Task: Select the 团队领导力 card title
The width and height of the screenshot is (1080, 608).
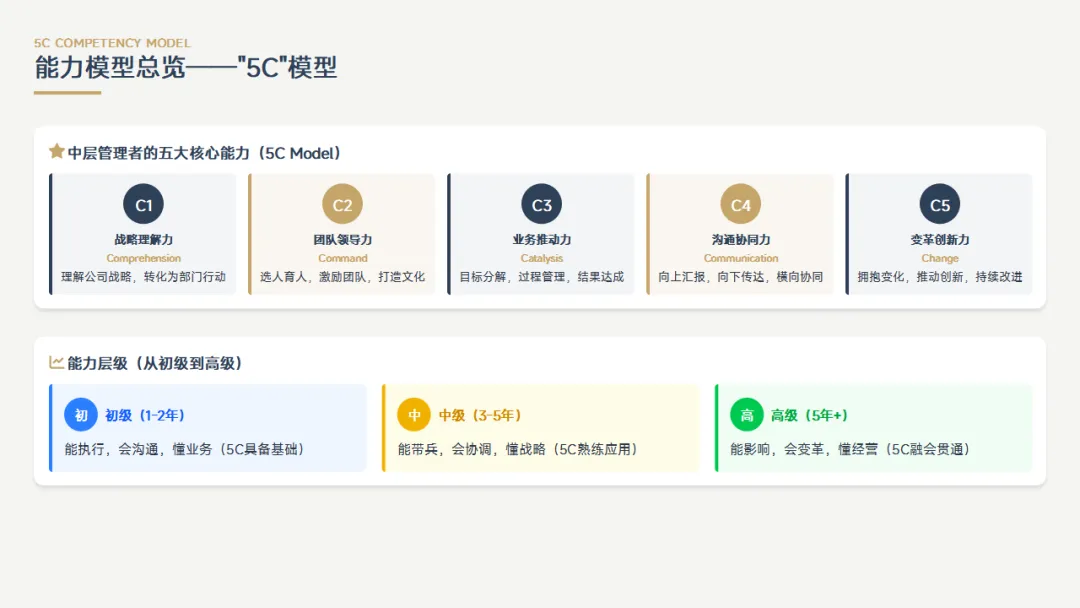Action: point(342,240)
